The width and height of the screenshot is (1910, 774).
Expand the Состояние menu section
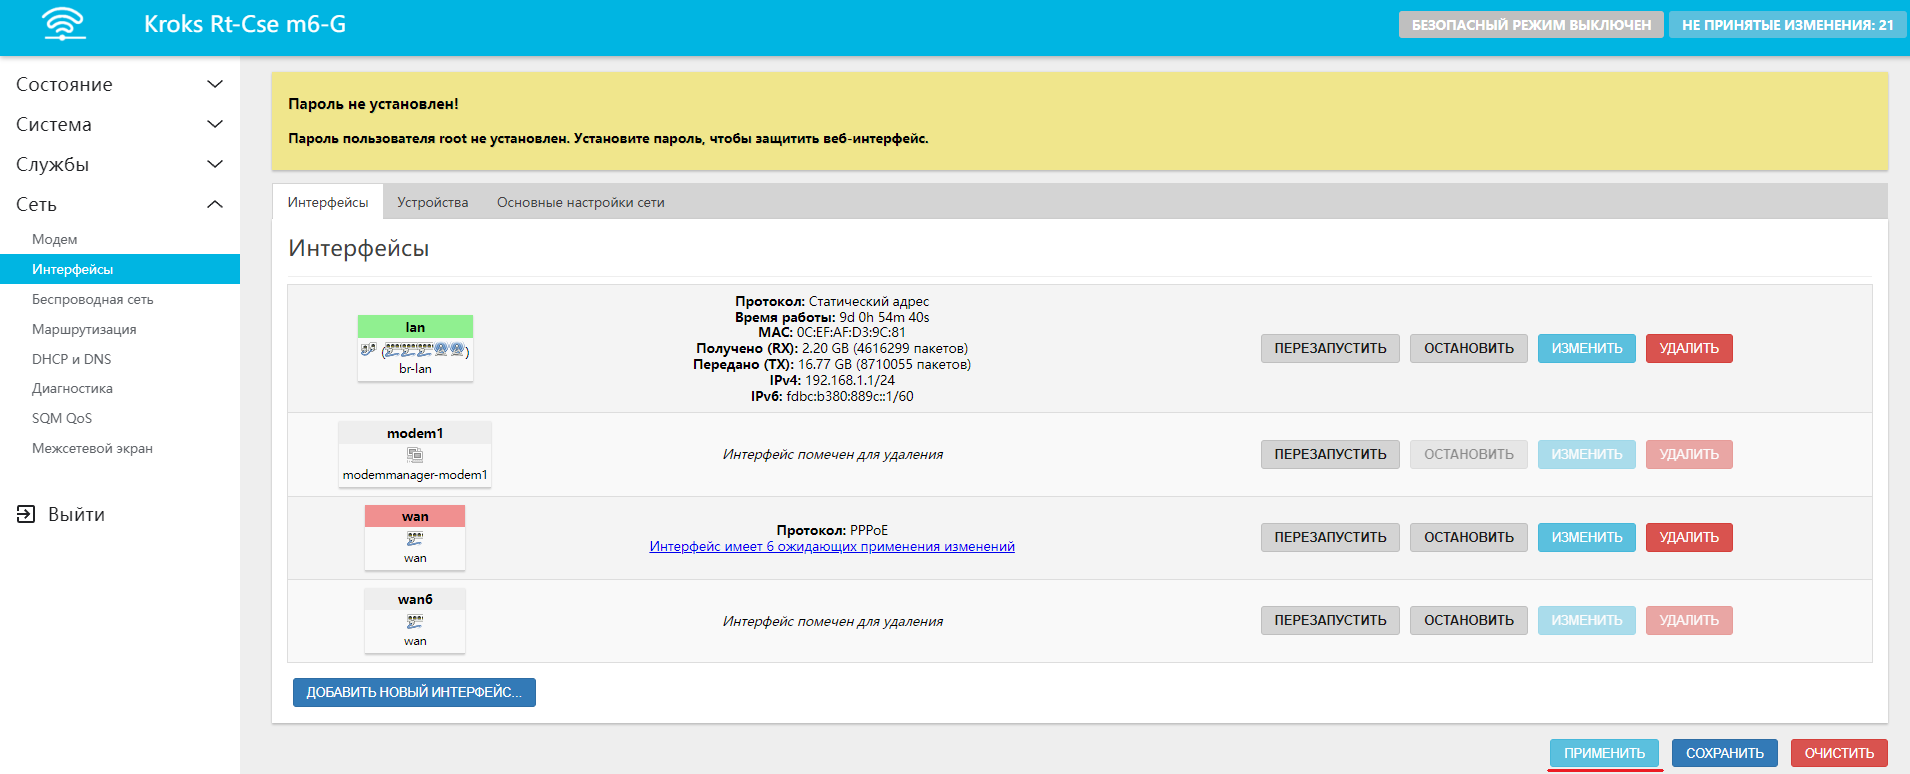click(x=214, y=84)
